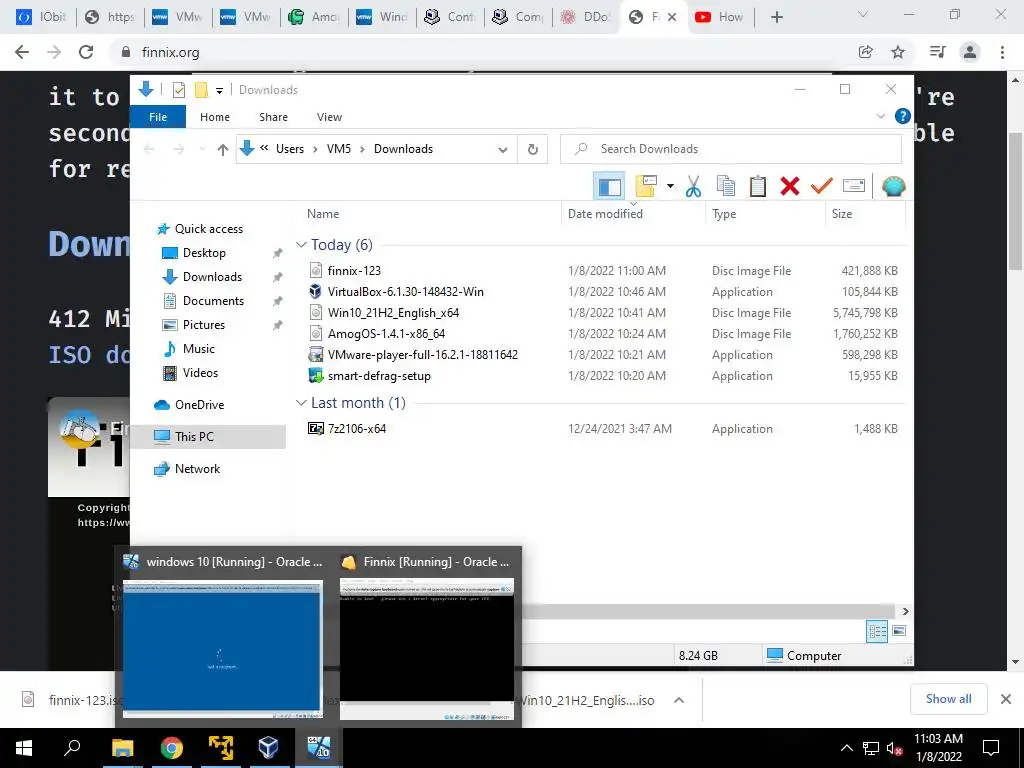This screenshot has width=1024, height=768.
Task: Click the Chrome share page icon
Action: tap(865, 52)
